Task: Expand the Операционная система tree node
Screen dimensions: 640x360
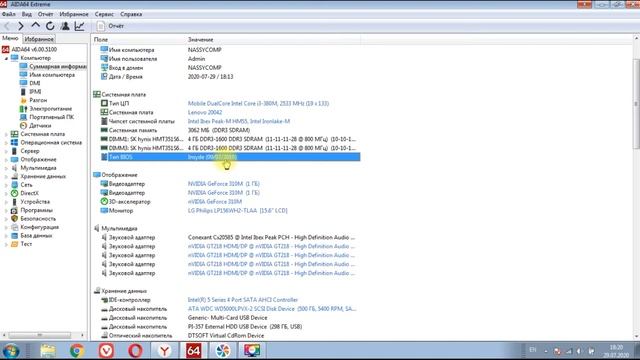Action: pyautogui.click(x=6, y=143)
